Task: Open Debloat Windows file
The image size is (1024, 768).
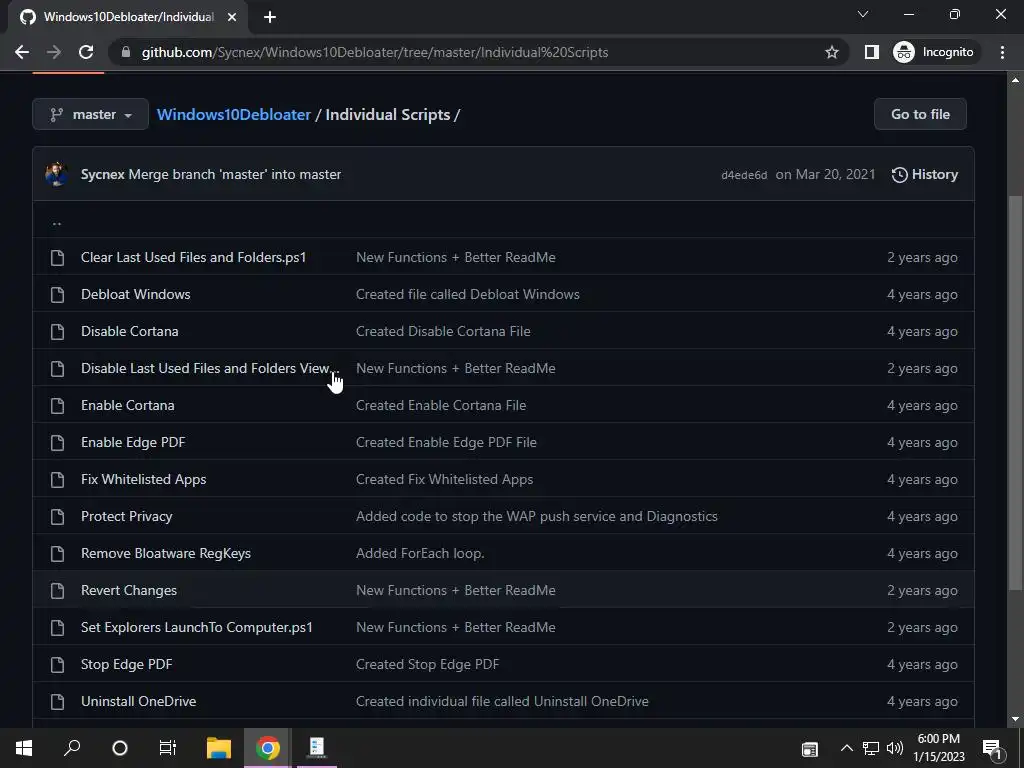Action: [136, 295]
